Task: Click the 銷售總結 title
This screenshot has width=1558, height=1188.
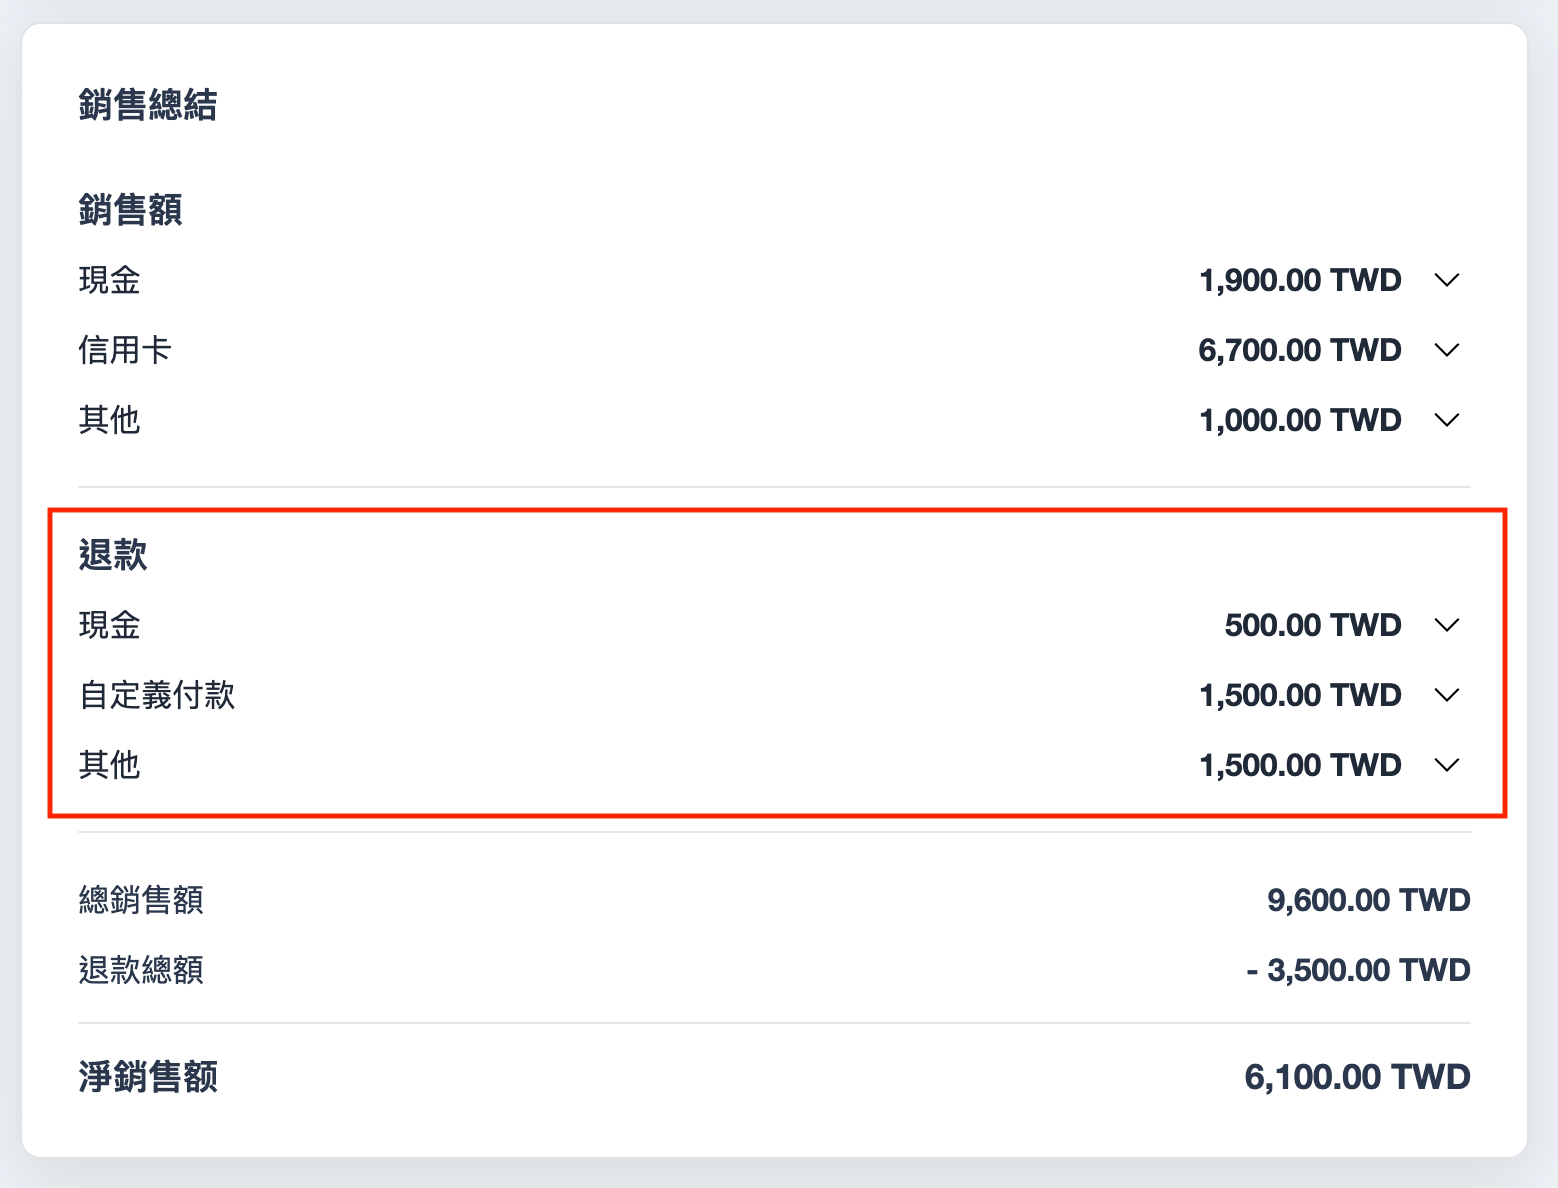Action: pos(148,105)
